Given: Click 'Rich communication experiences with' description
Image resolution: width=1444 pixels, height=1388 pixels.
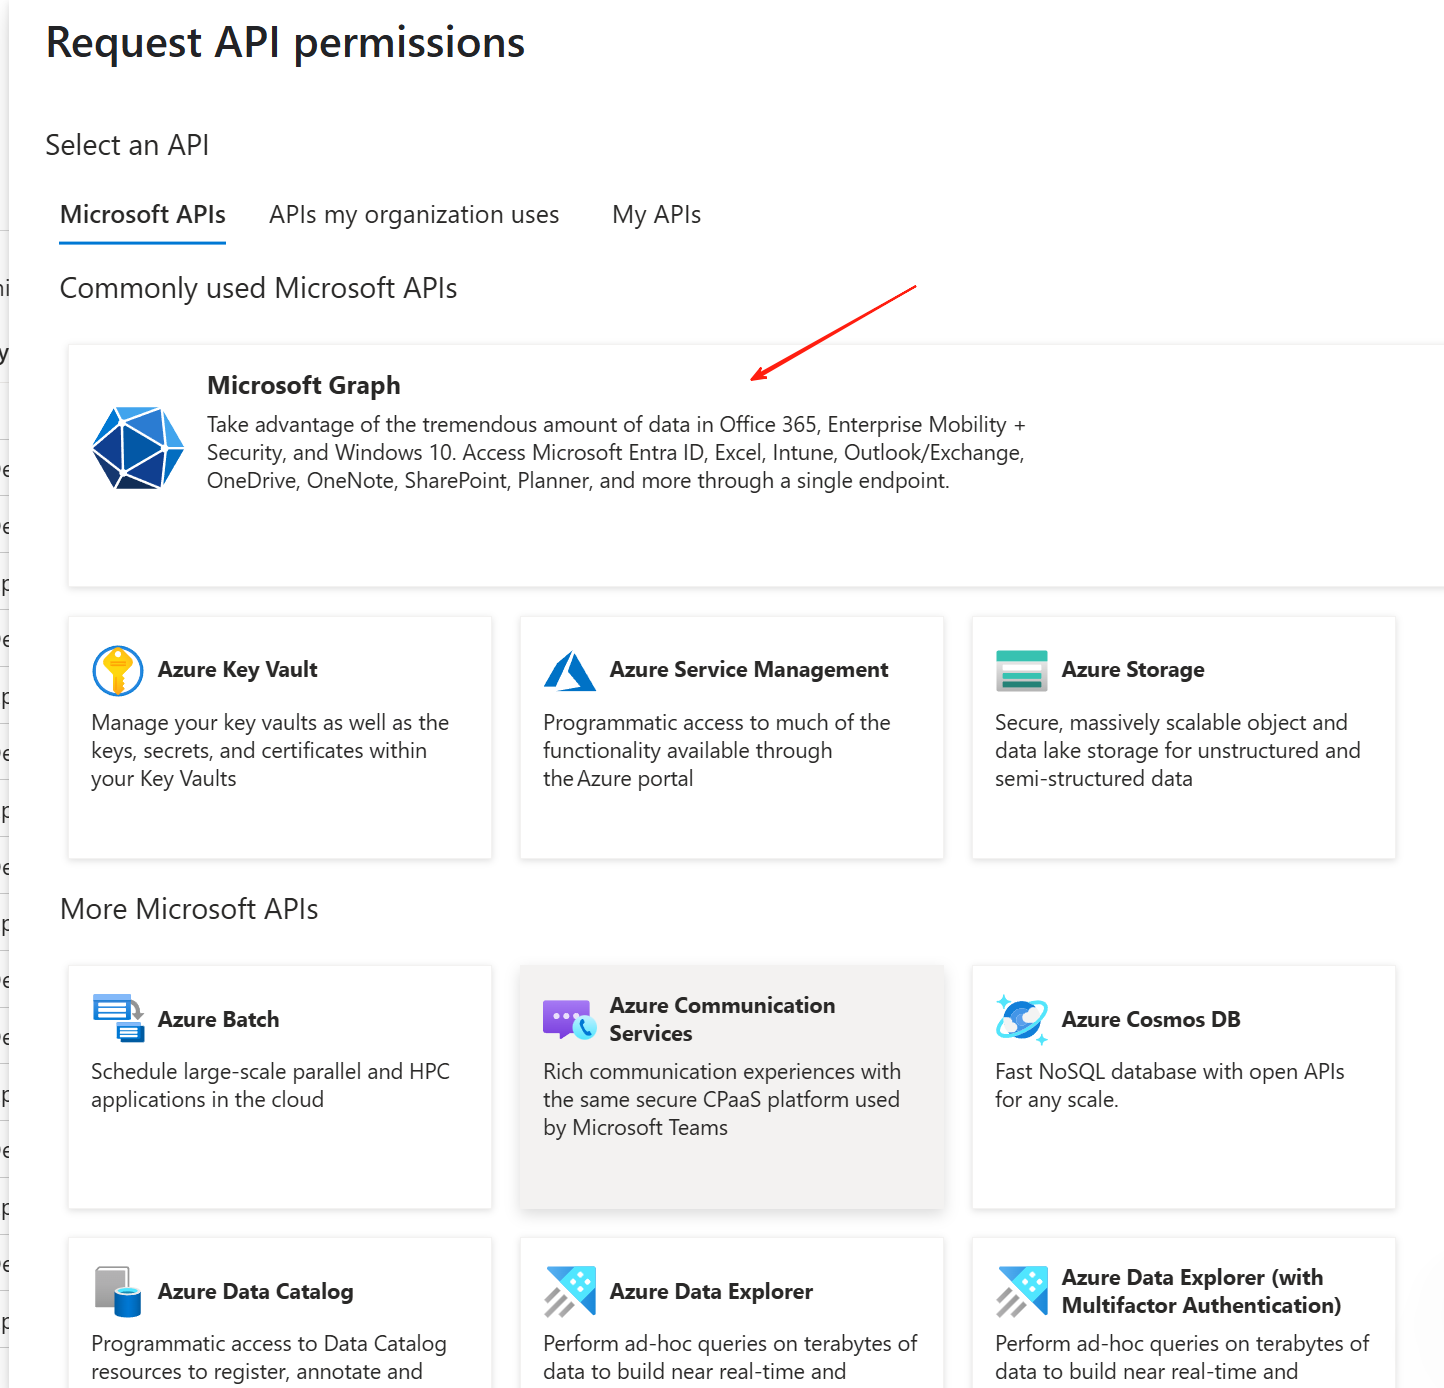Looking at the screenshot, I should [722, 1099].
